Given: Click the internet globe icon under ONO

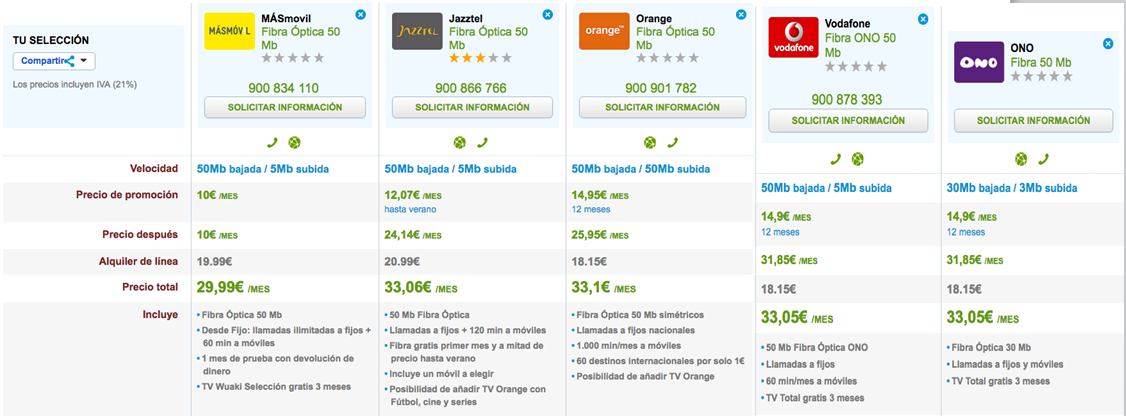Looking at the screenshot, I should 1020,159.
